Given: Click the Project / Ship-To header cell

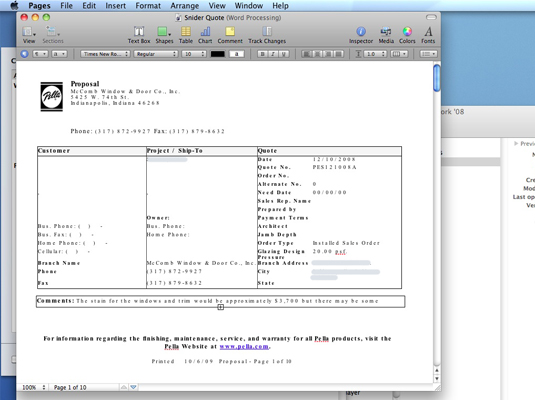Looking at the screenshot, I should pos(202,151).
